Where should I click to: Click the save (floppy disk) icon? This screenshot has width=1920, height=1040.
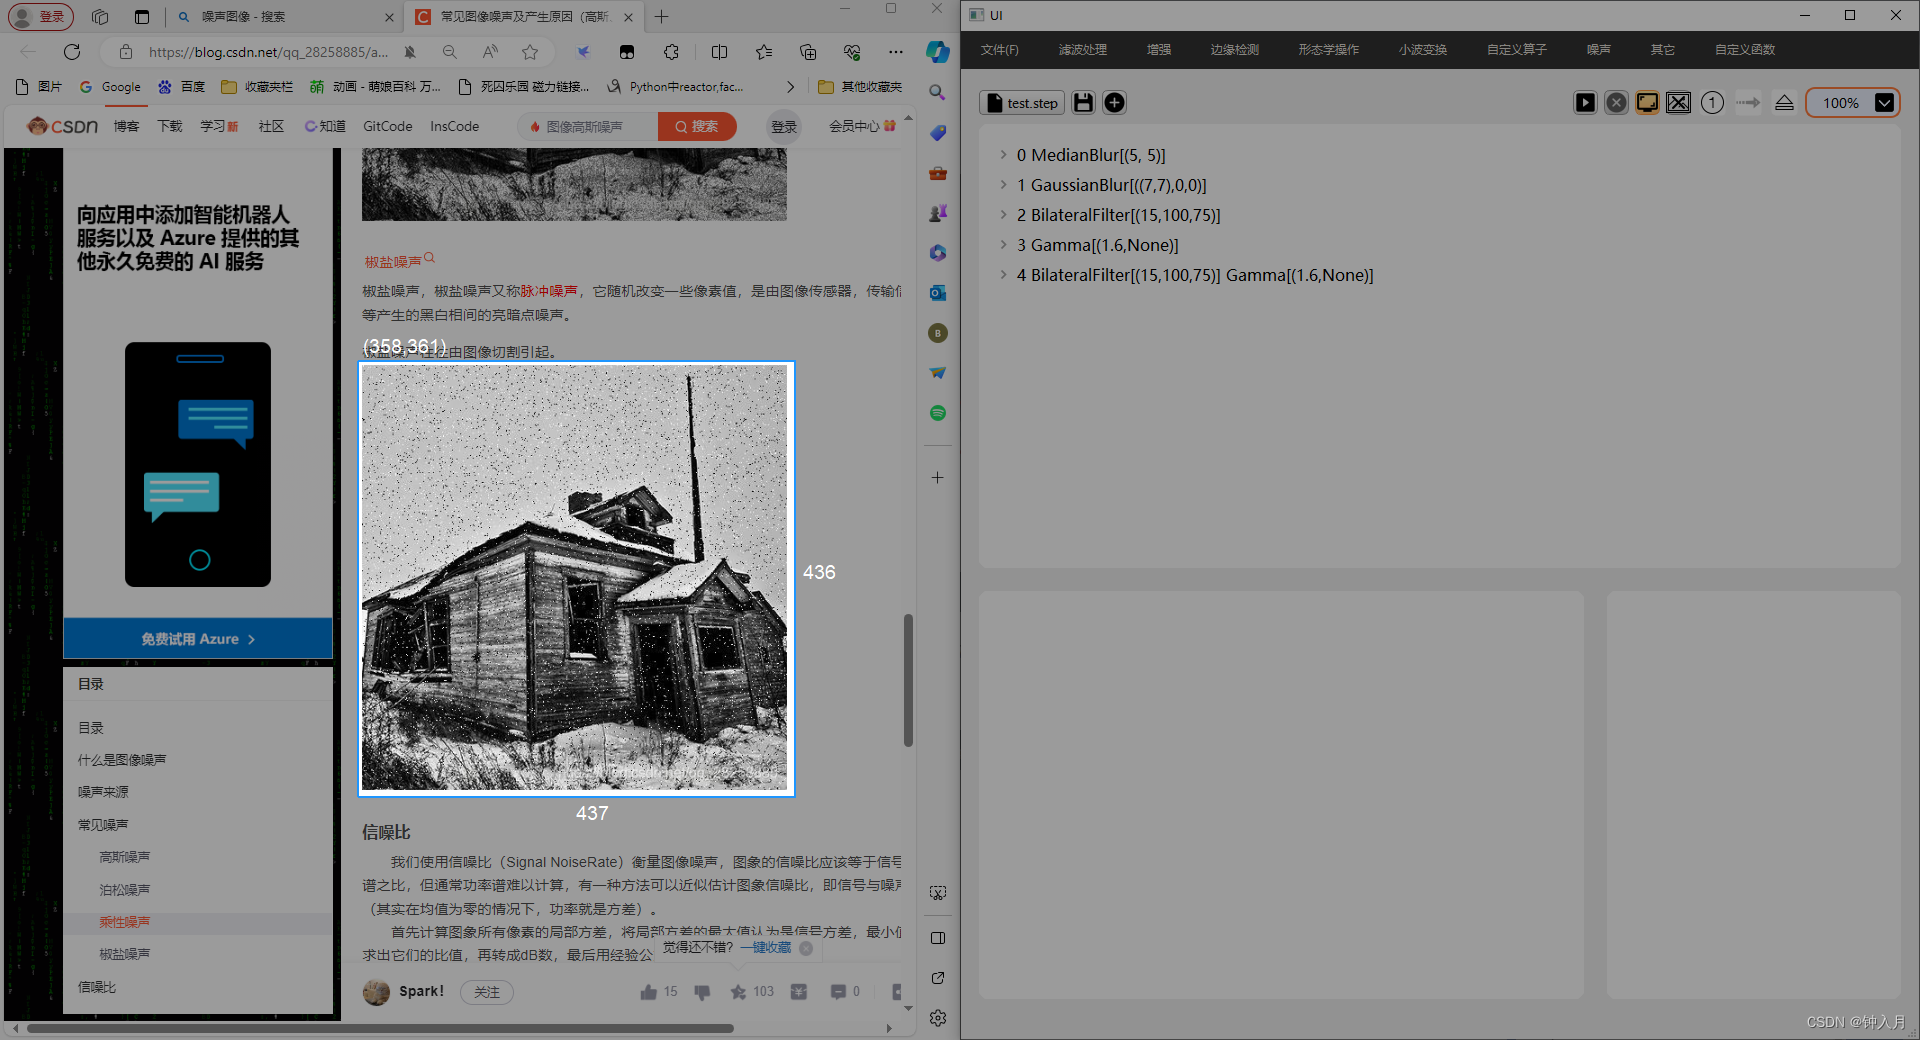click(x=1083, y=103)
